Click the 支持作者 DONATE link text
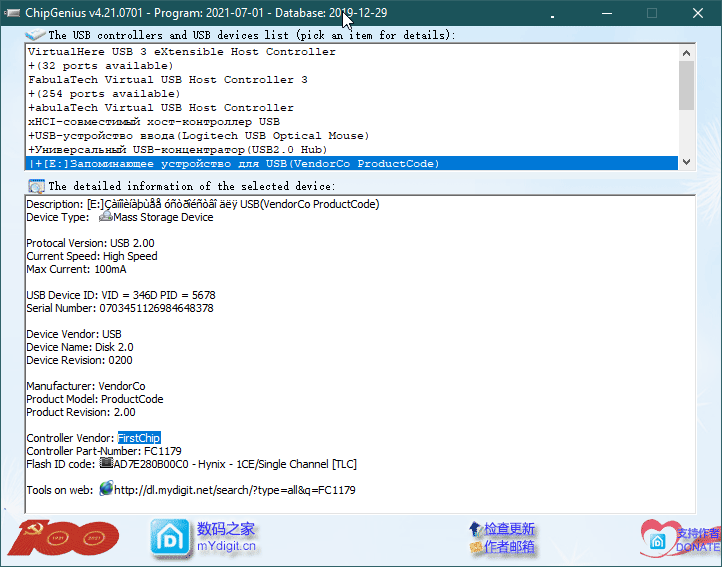The width and height of the screenshot is (722, 567). click(x=698, y=540)
